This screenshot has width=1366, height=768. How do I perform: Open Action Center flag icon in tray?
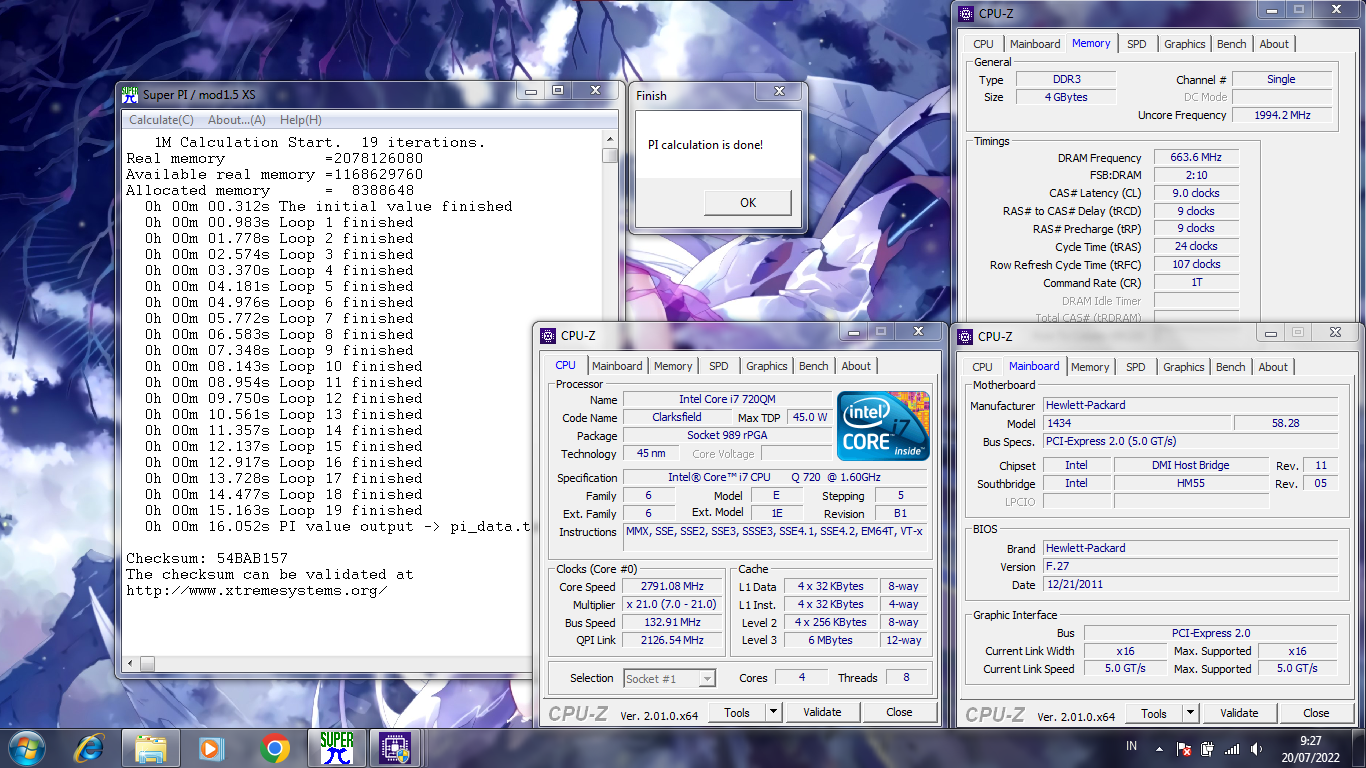click(x=1183, y=748)
